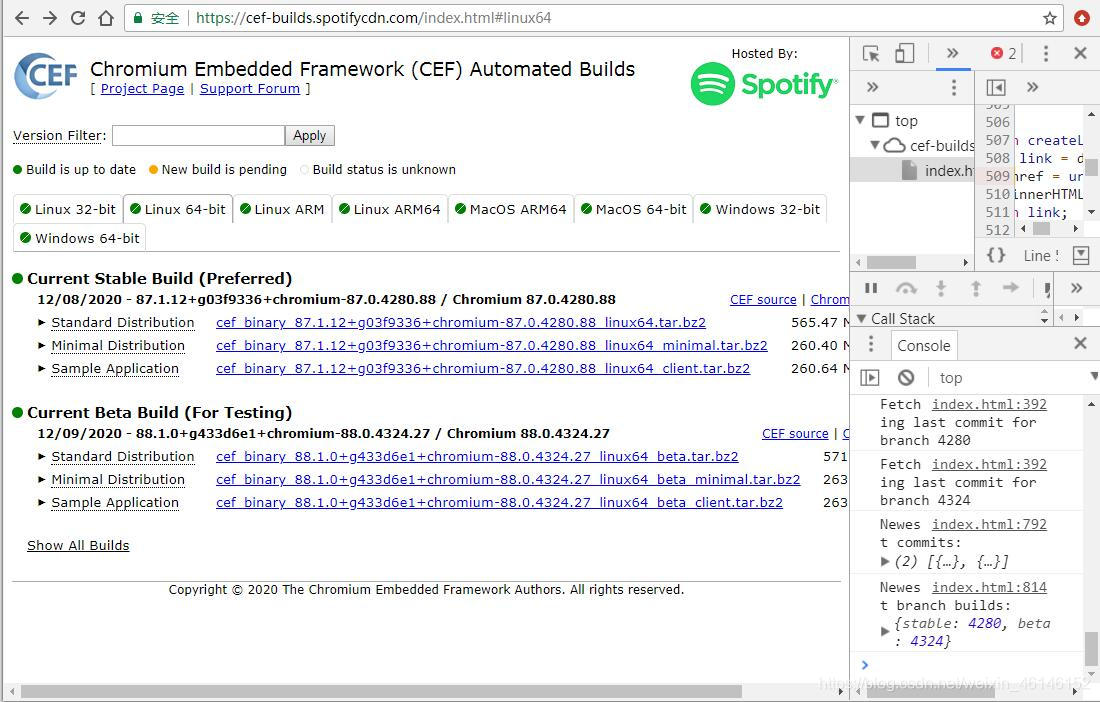This screenshot has width=1100, height=702.
Task: Open the Project Page link
Action: coord(142,89)
